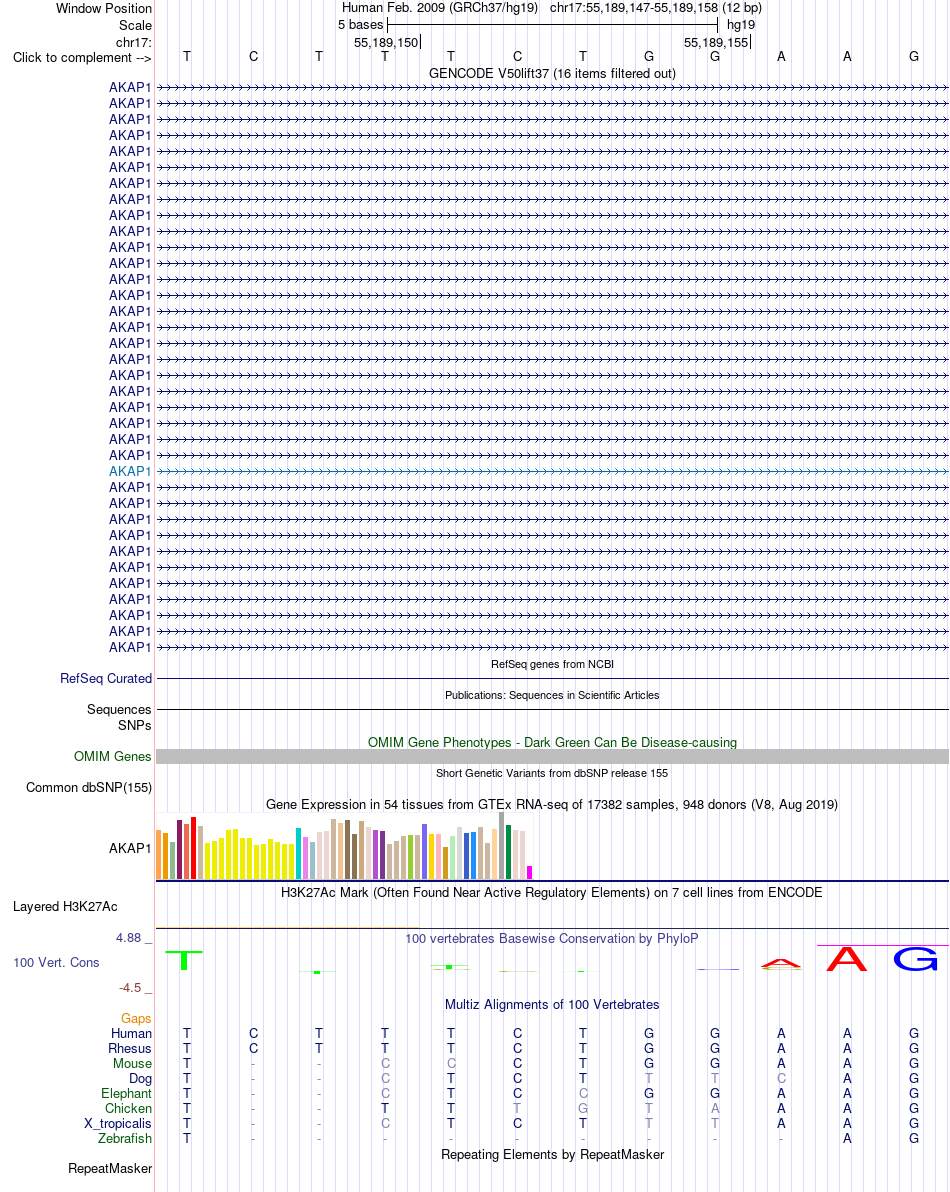Image resolution: width=950 pixels, height=1192 pixels.
Task: Click 'Repeating Elements by RepeatMasker' title
Action: (x=553, y=1154)
